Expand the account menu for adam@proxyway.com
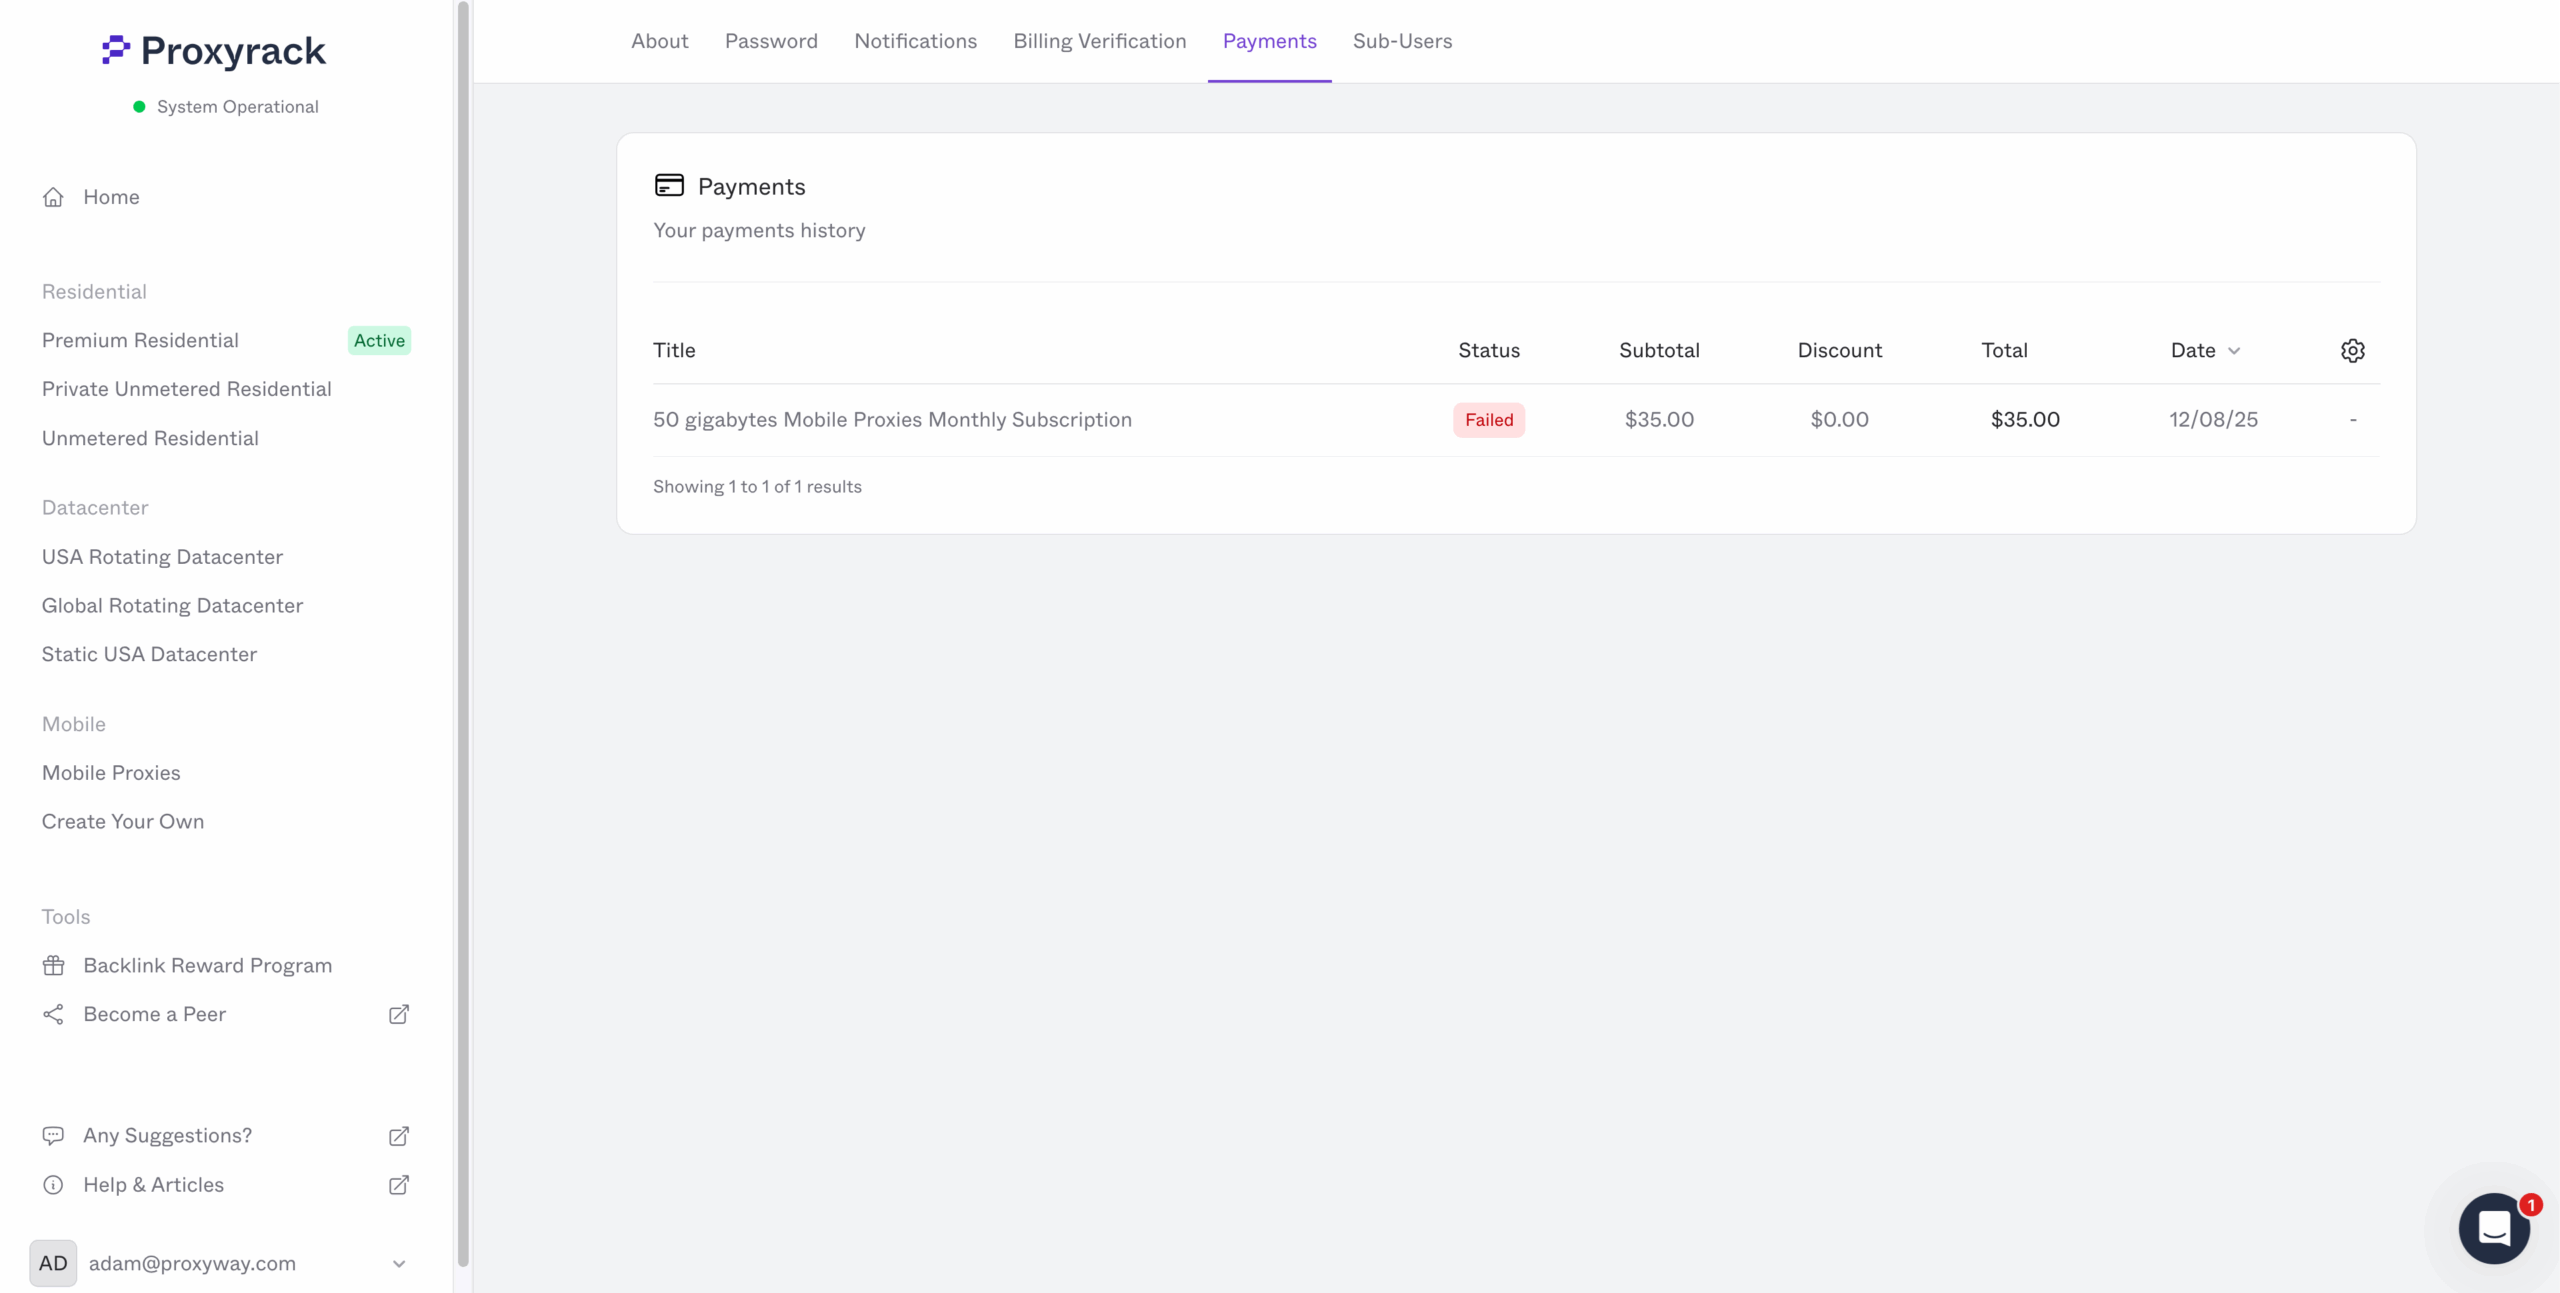The image size is (2560, 1293). (x=400, y=1264)
